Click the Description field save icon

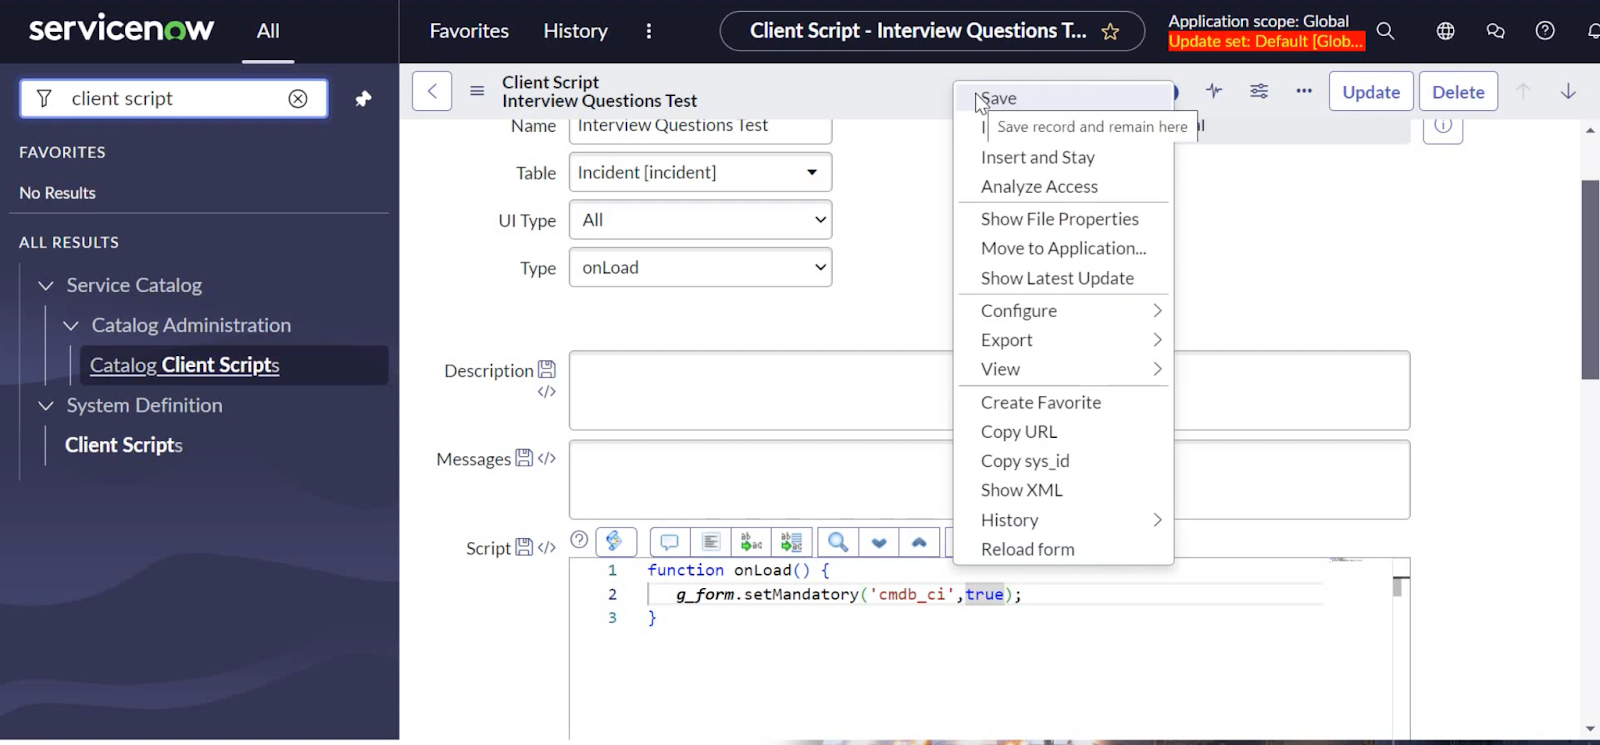(x=547, y=369)
